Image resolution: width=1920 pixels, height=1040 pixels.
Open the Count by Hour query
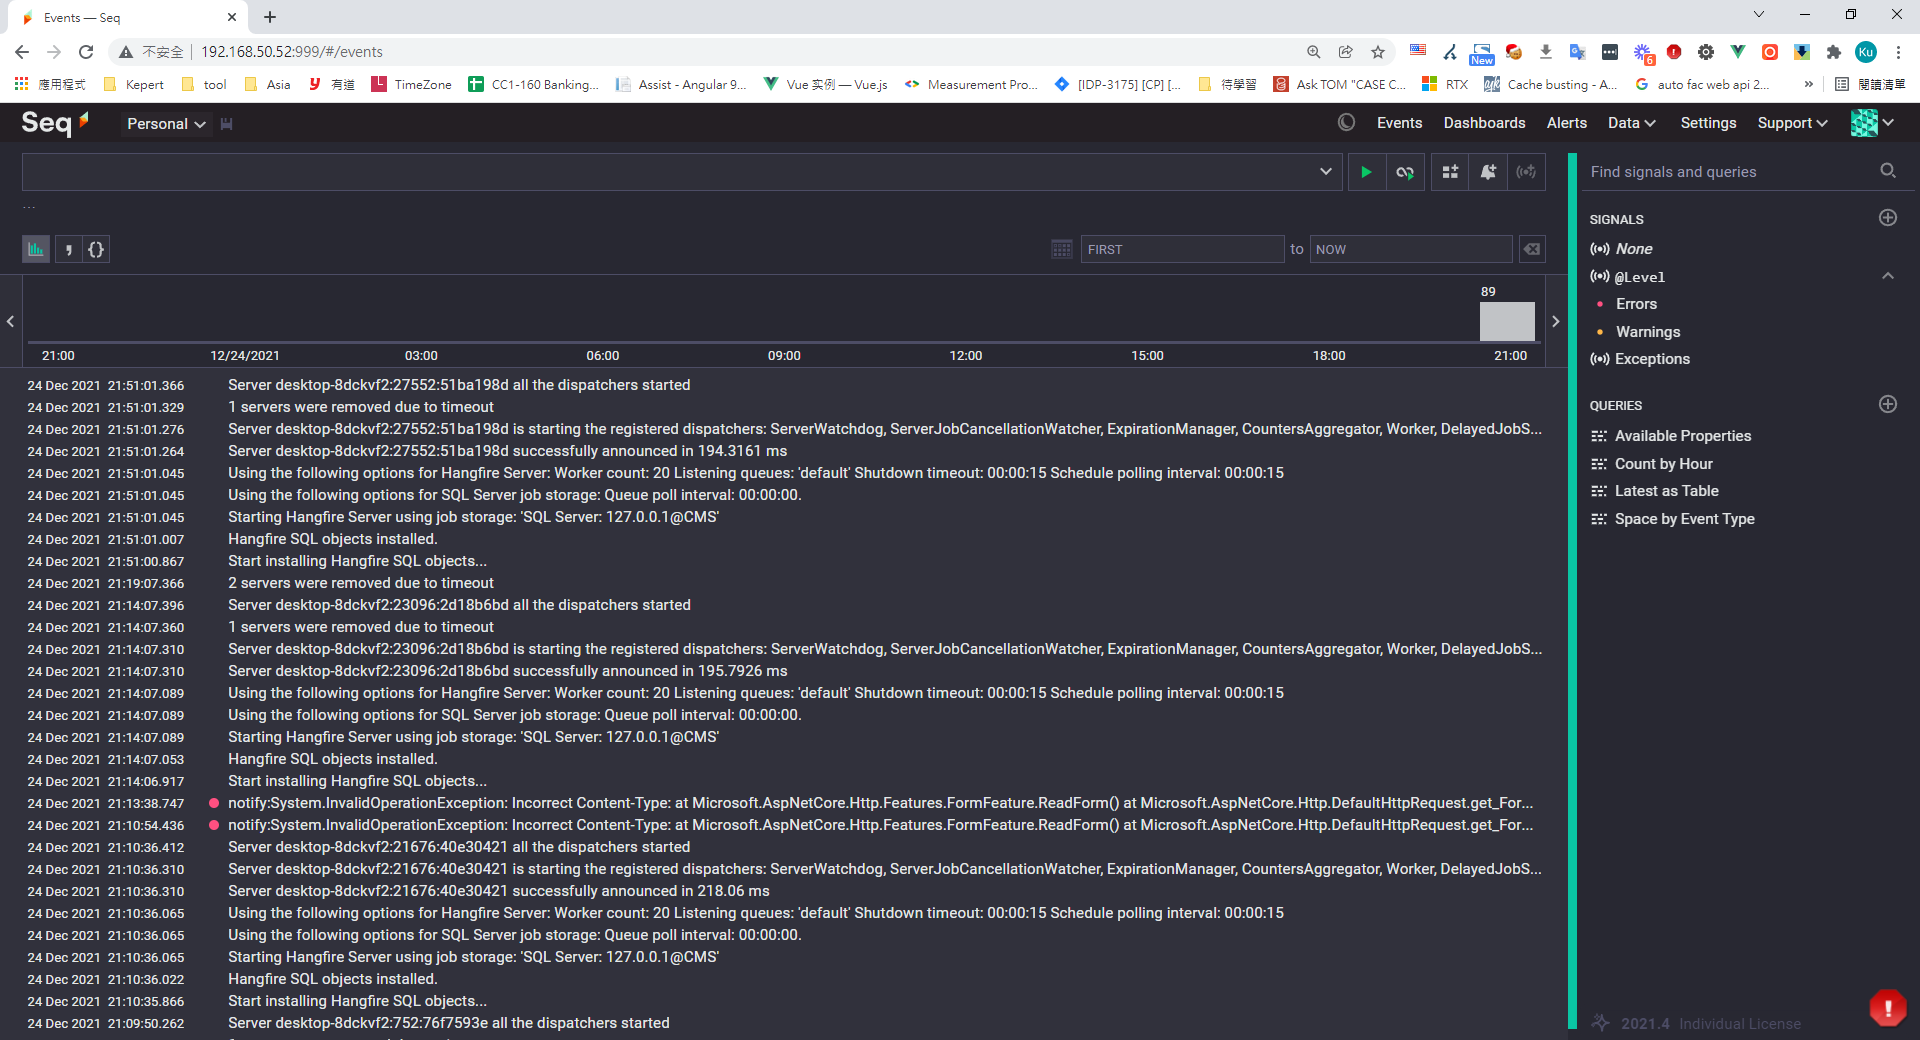(1663, 464)
